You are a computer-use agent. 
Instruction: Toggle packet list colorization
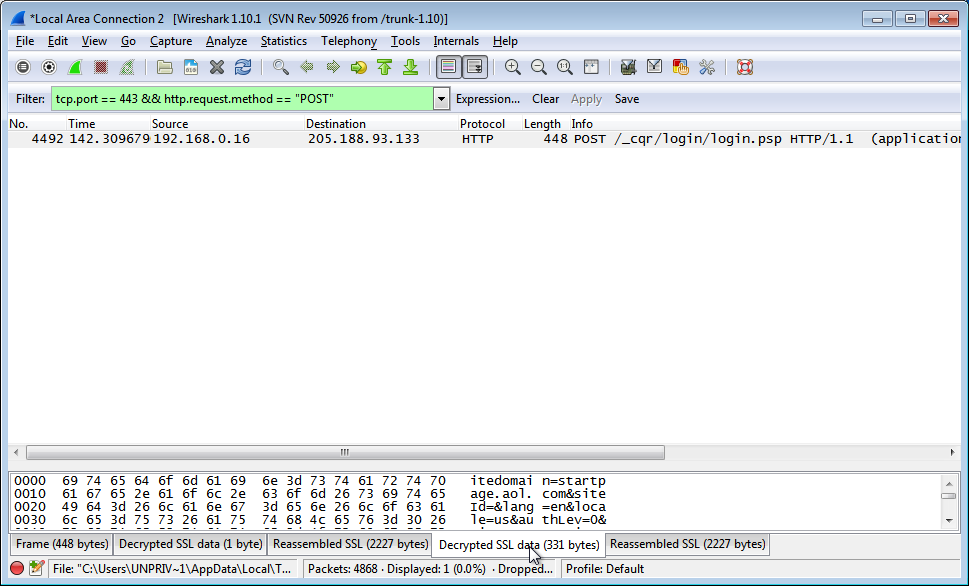(x=449, y=67)
